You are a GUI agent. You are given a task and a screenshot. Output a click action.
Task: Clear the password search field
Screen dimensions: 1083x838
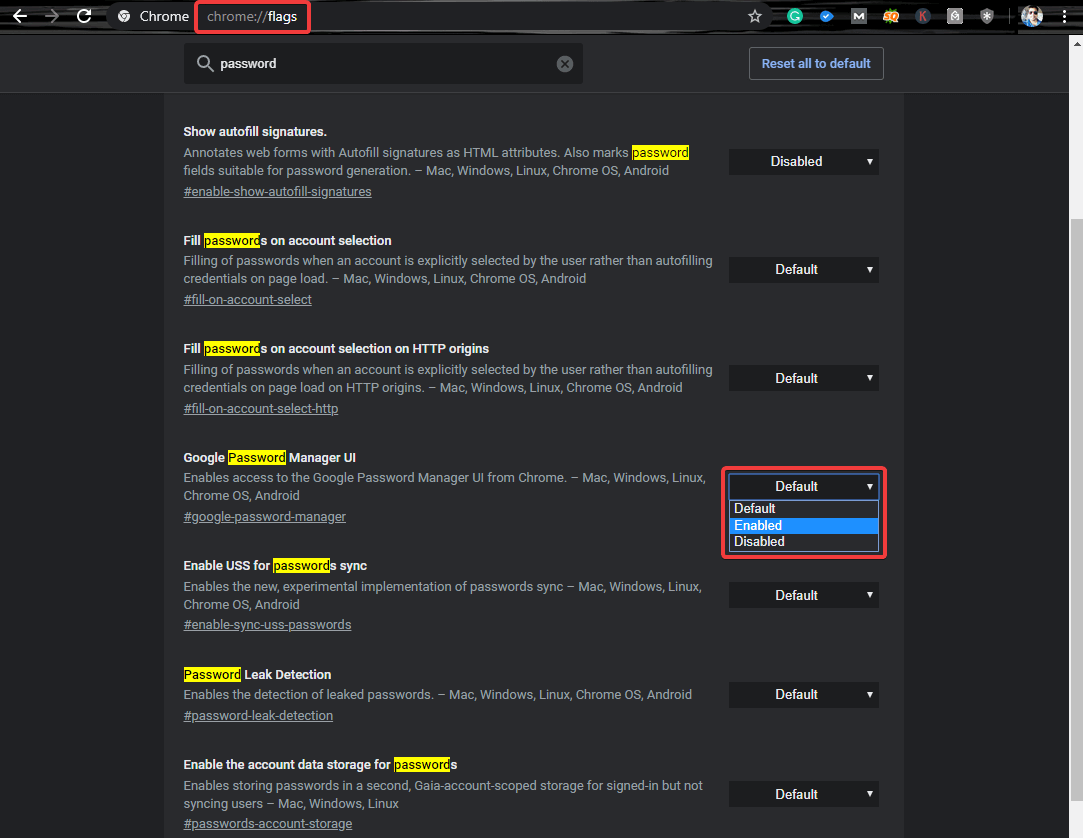tap(564, 63)
